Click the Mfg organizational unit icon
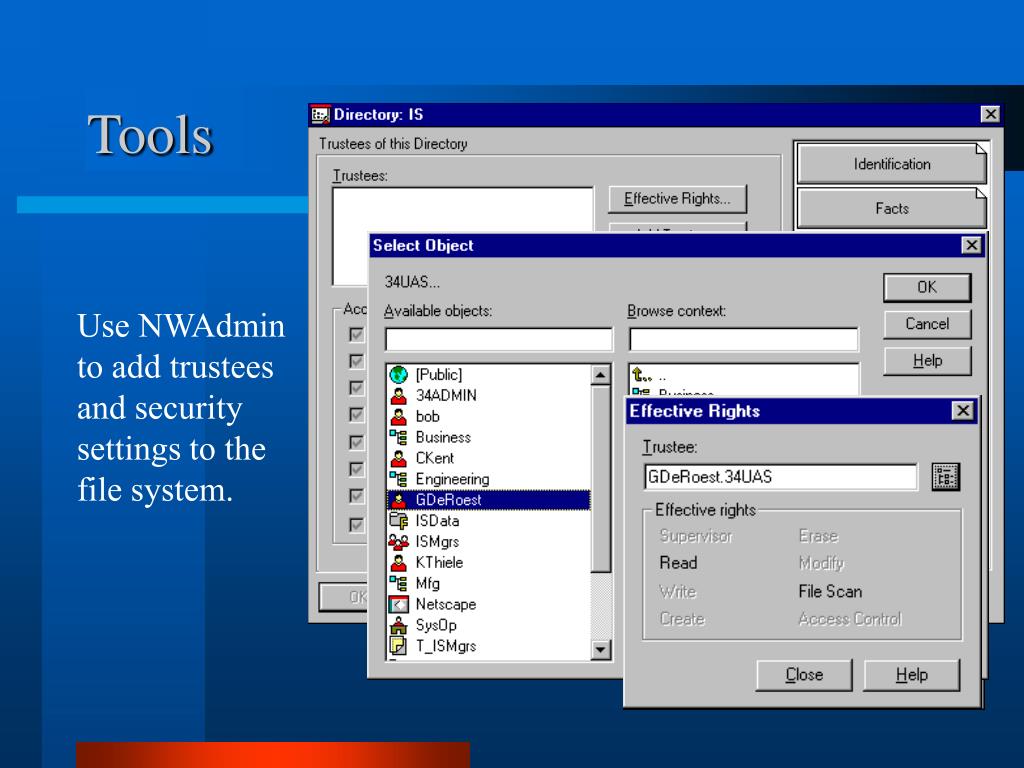1024x768 pixels. click(398, 584)
